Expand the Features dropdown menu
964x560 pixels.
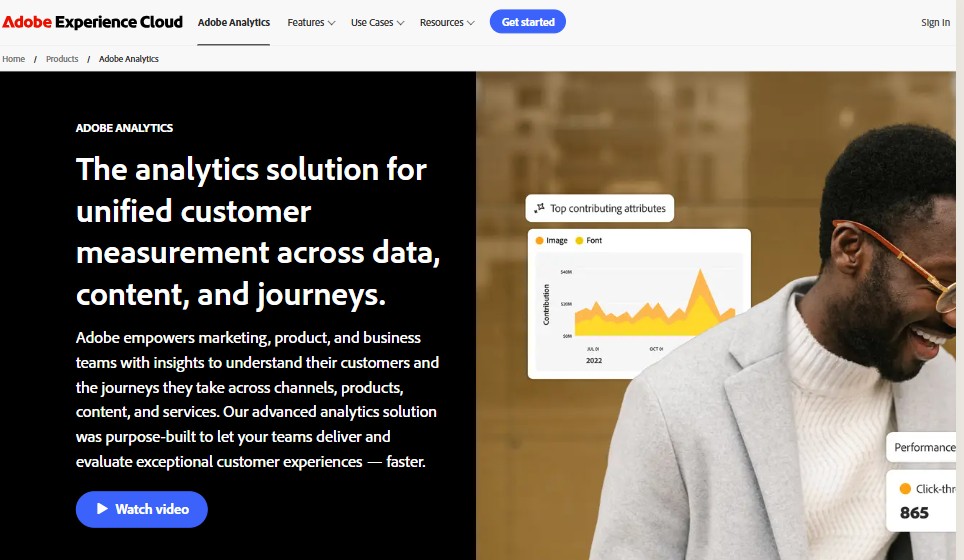coord(311,22)
